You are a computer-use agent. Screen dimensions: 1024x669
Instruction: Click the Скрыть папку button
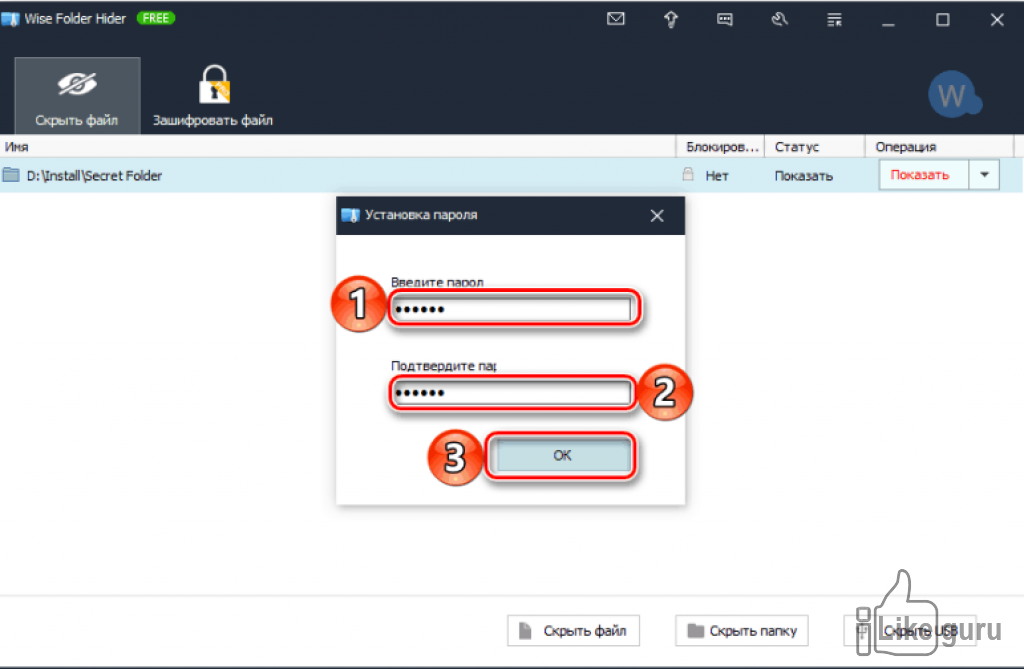(742, 630)
